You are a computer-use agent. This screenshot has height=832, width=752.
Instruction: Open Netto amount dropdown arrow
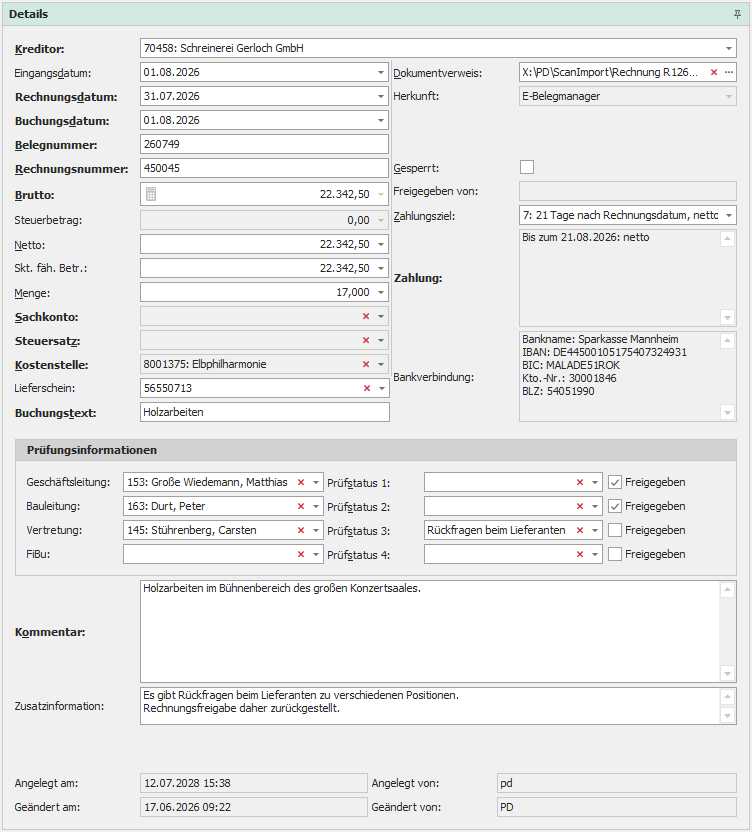(381, 244)
